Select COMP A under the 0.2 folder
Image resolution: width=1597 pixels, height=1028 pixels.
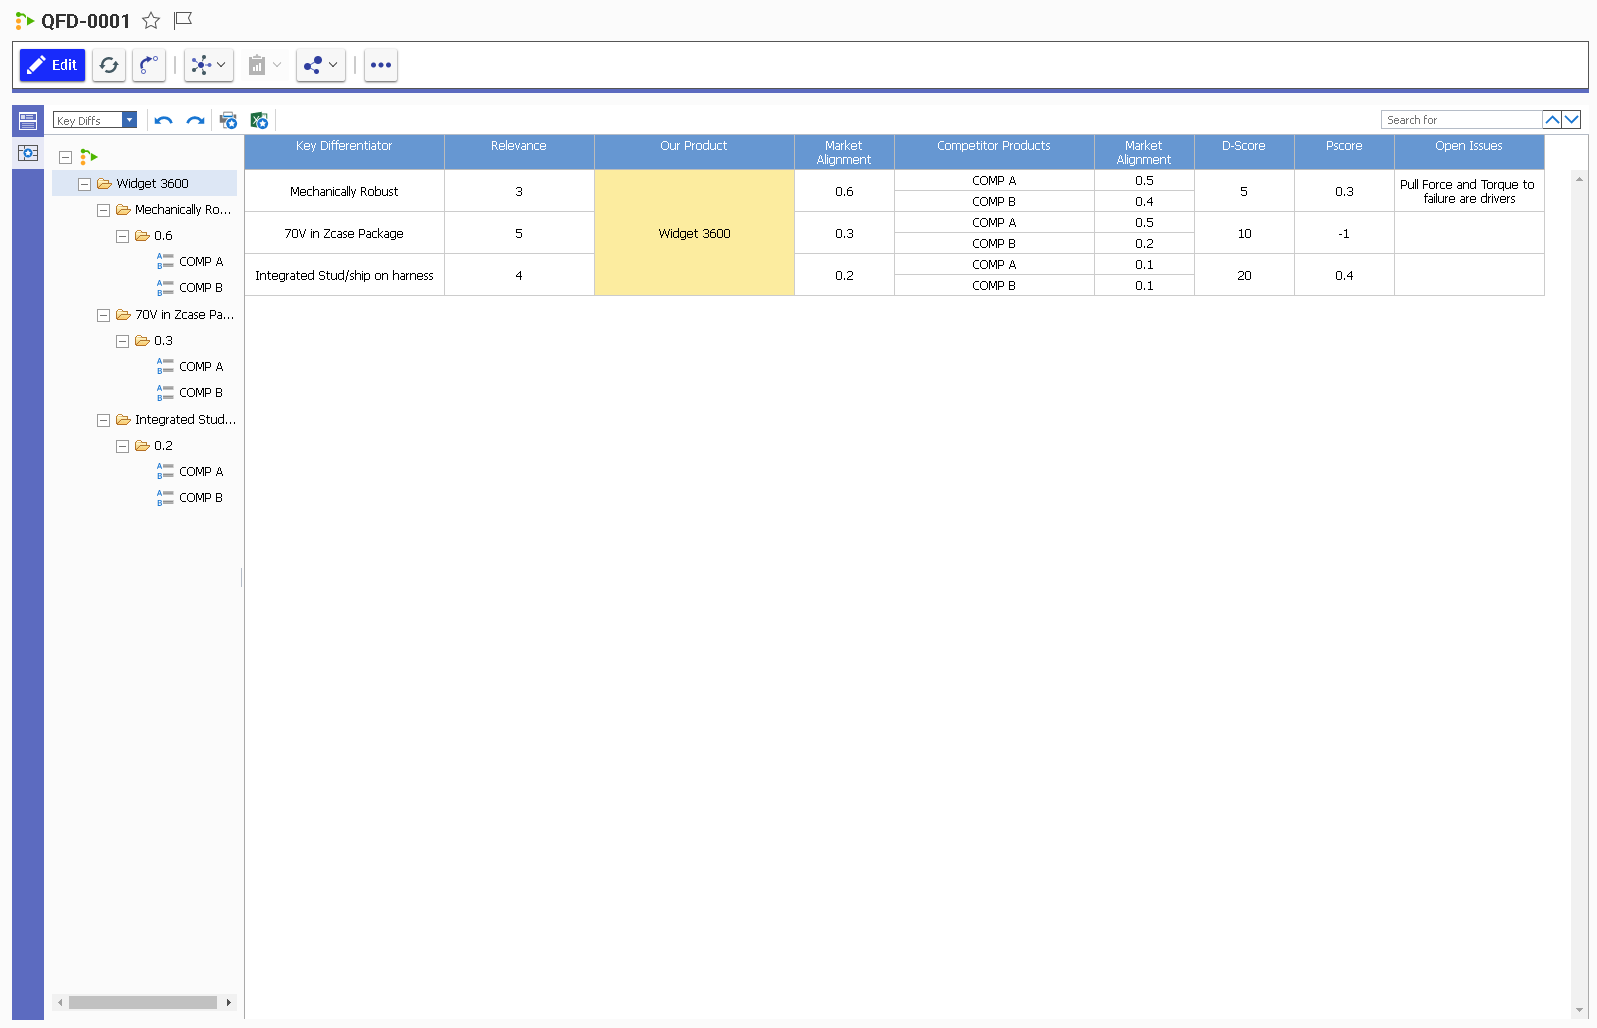point(201,472)
